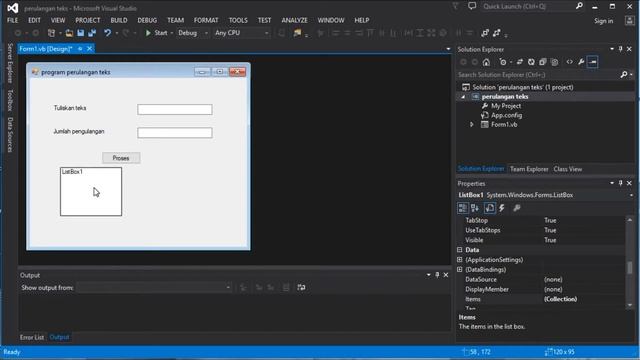
Task: Toggle Categorized view in Properties panel
Action: 462,208
